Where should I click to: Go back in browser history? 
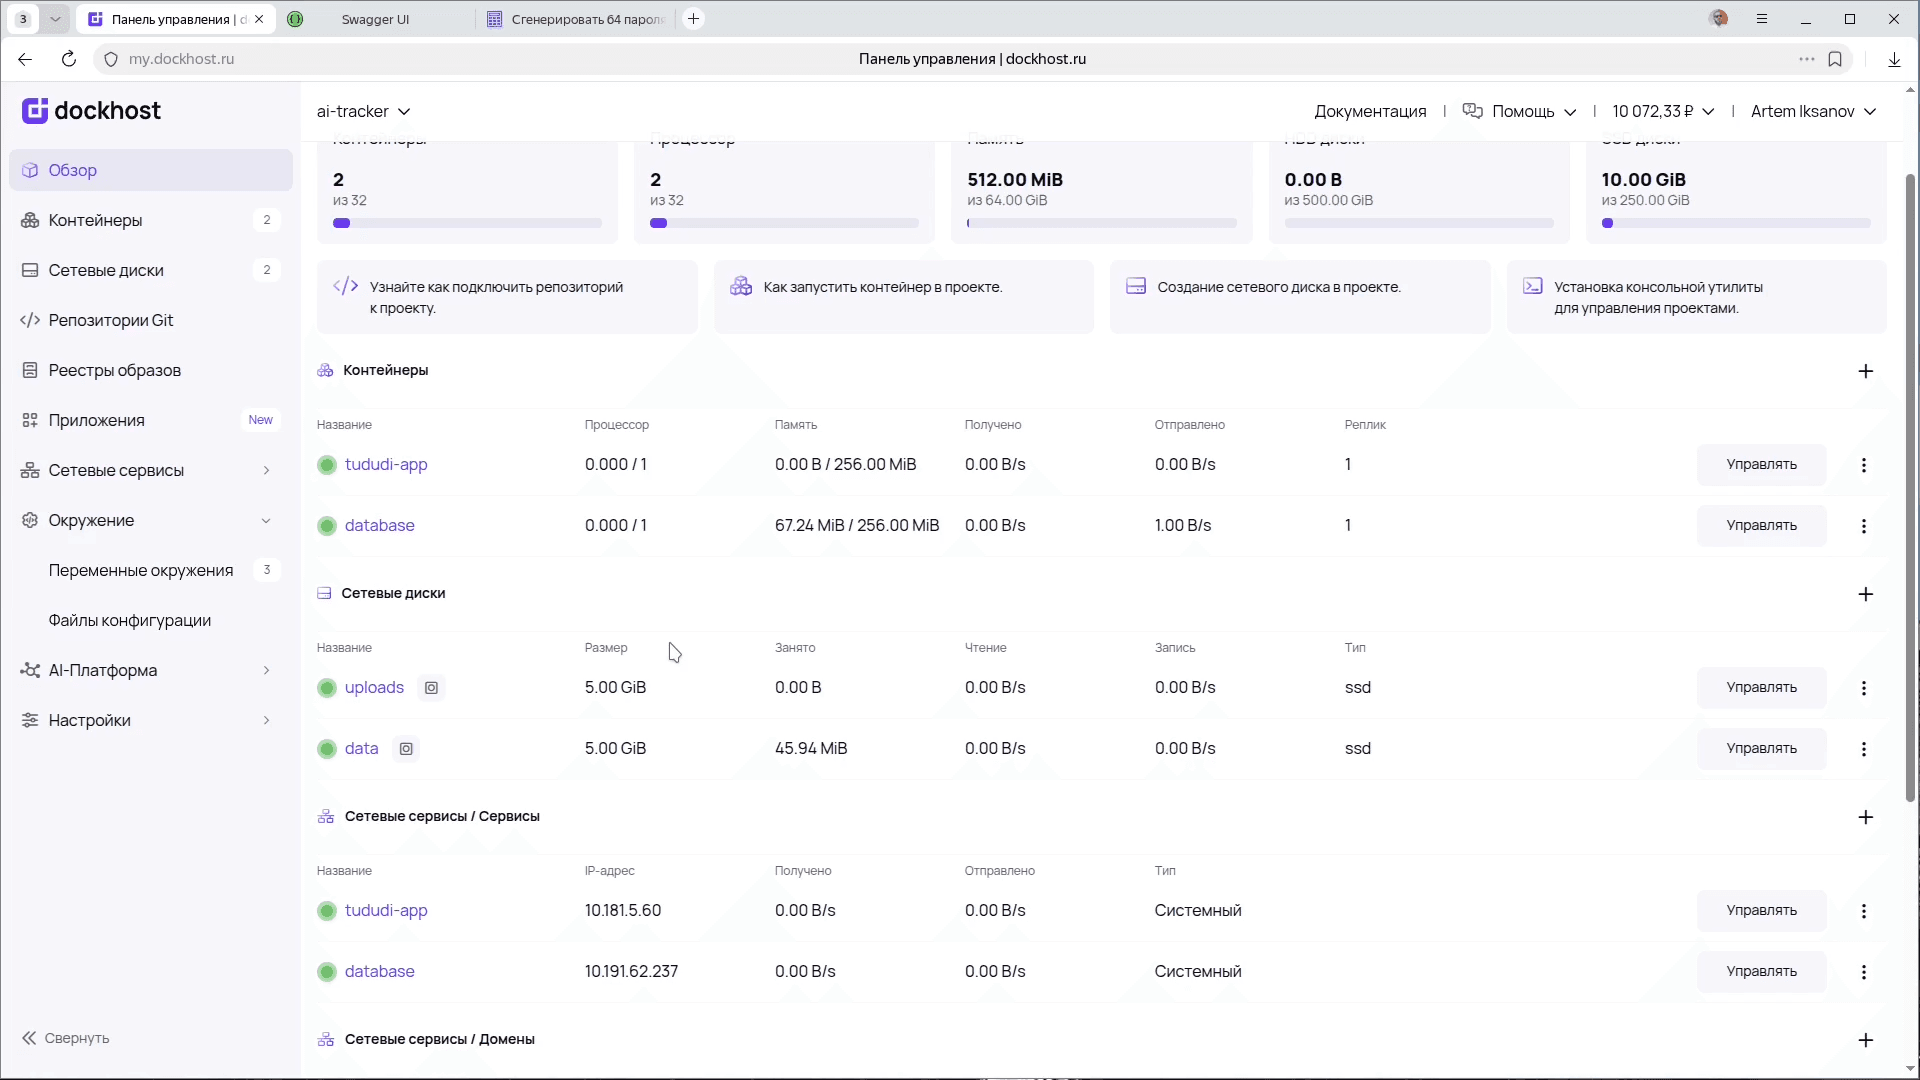(25, 59)
